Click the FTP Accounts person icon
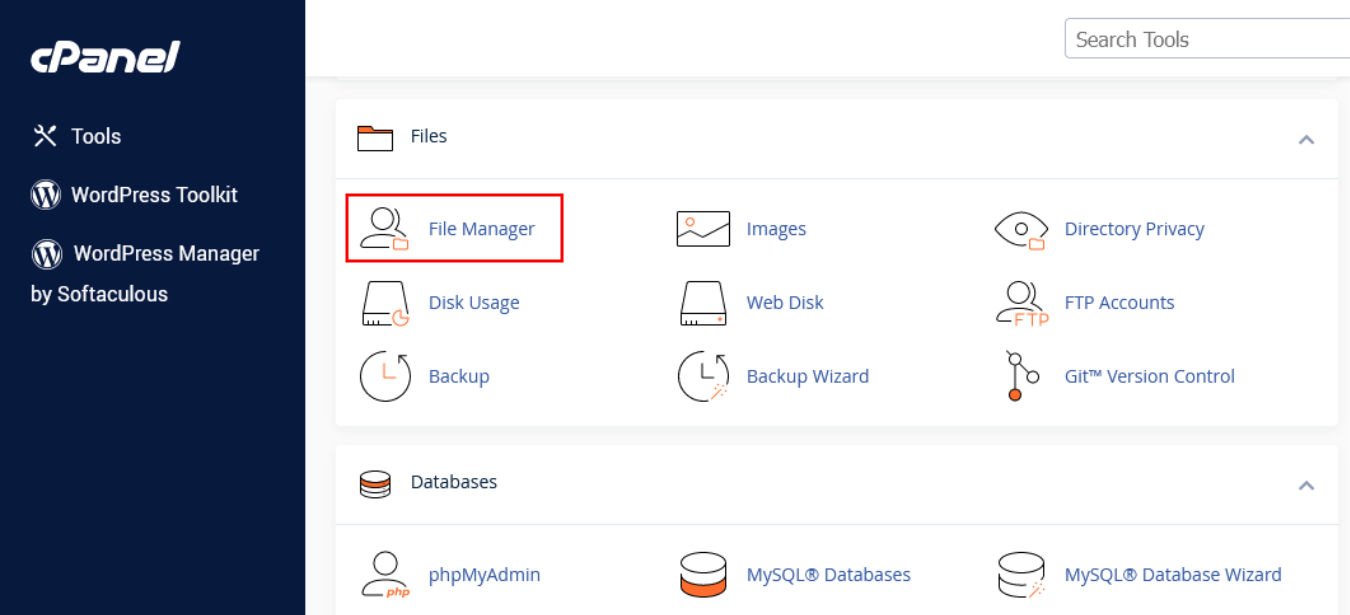 pyautogui.click(x=1021, y=303)
